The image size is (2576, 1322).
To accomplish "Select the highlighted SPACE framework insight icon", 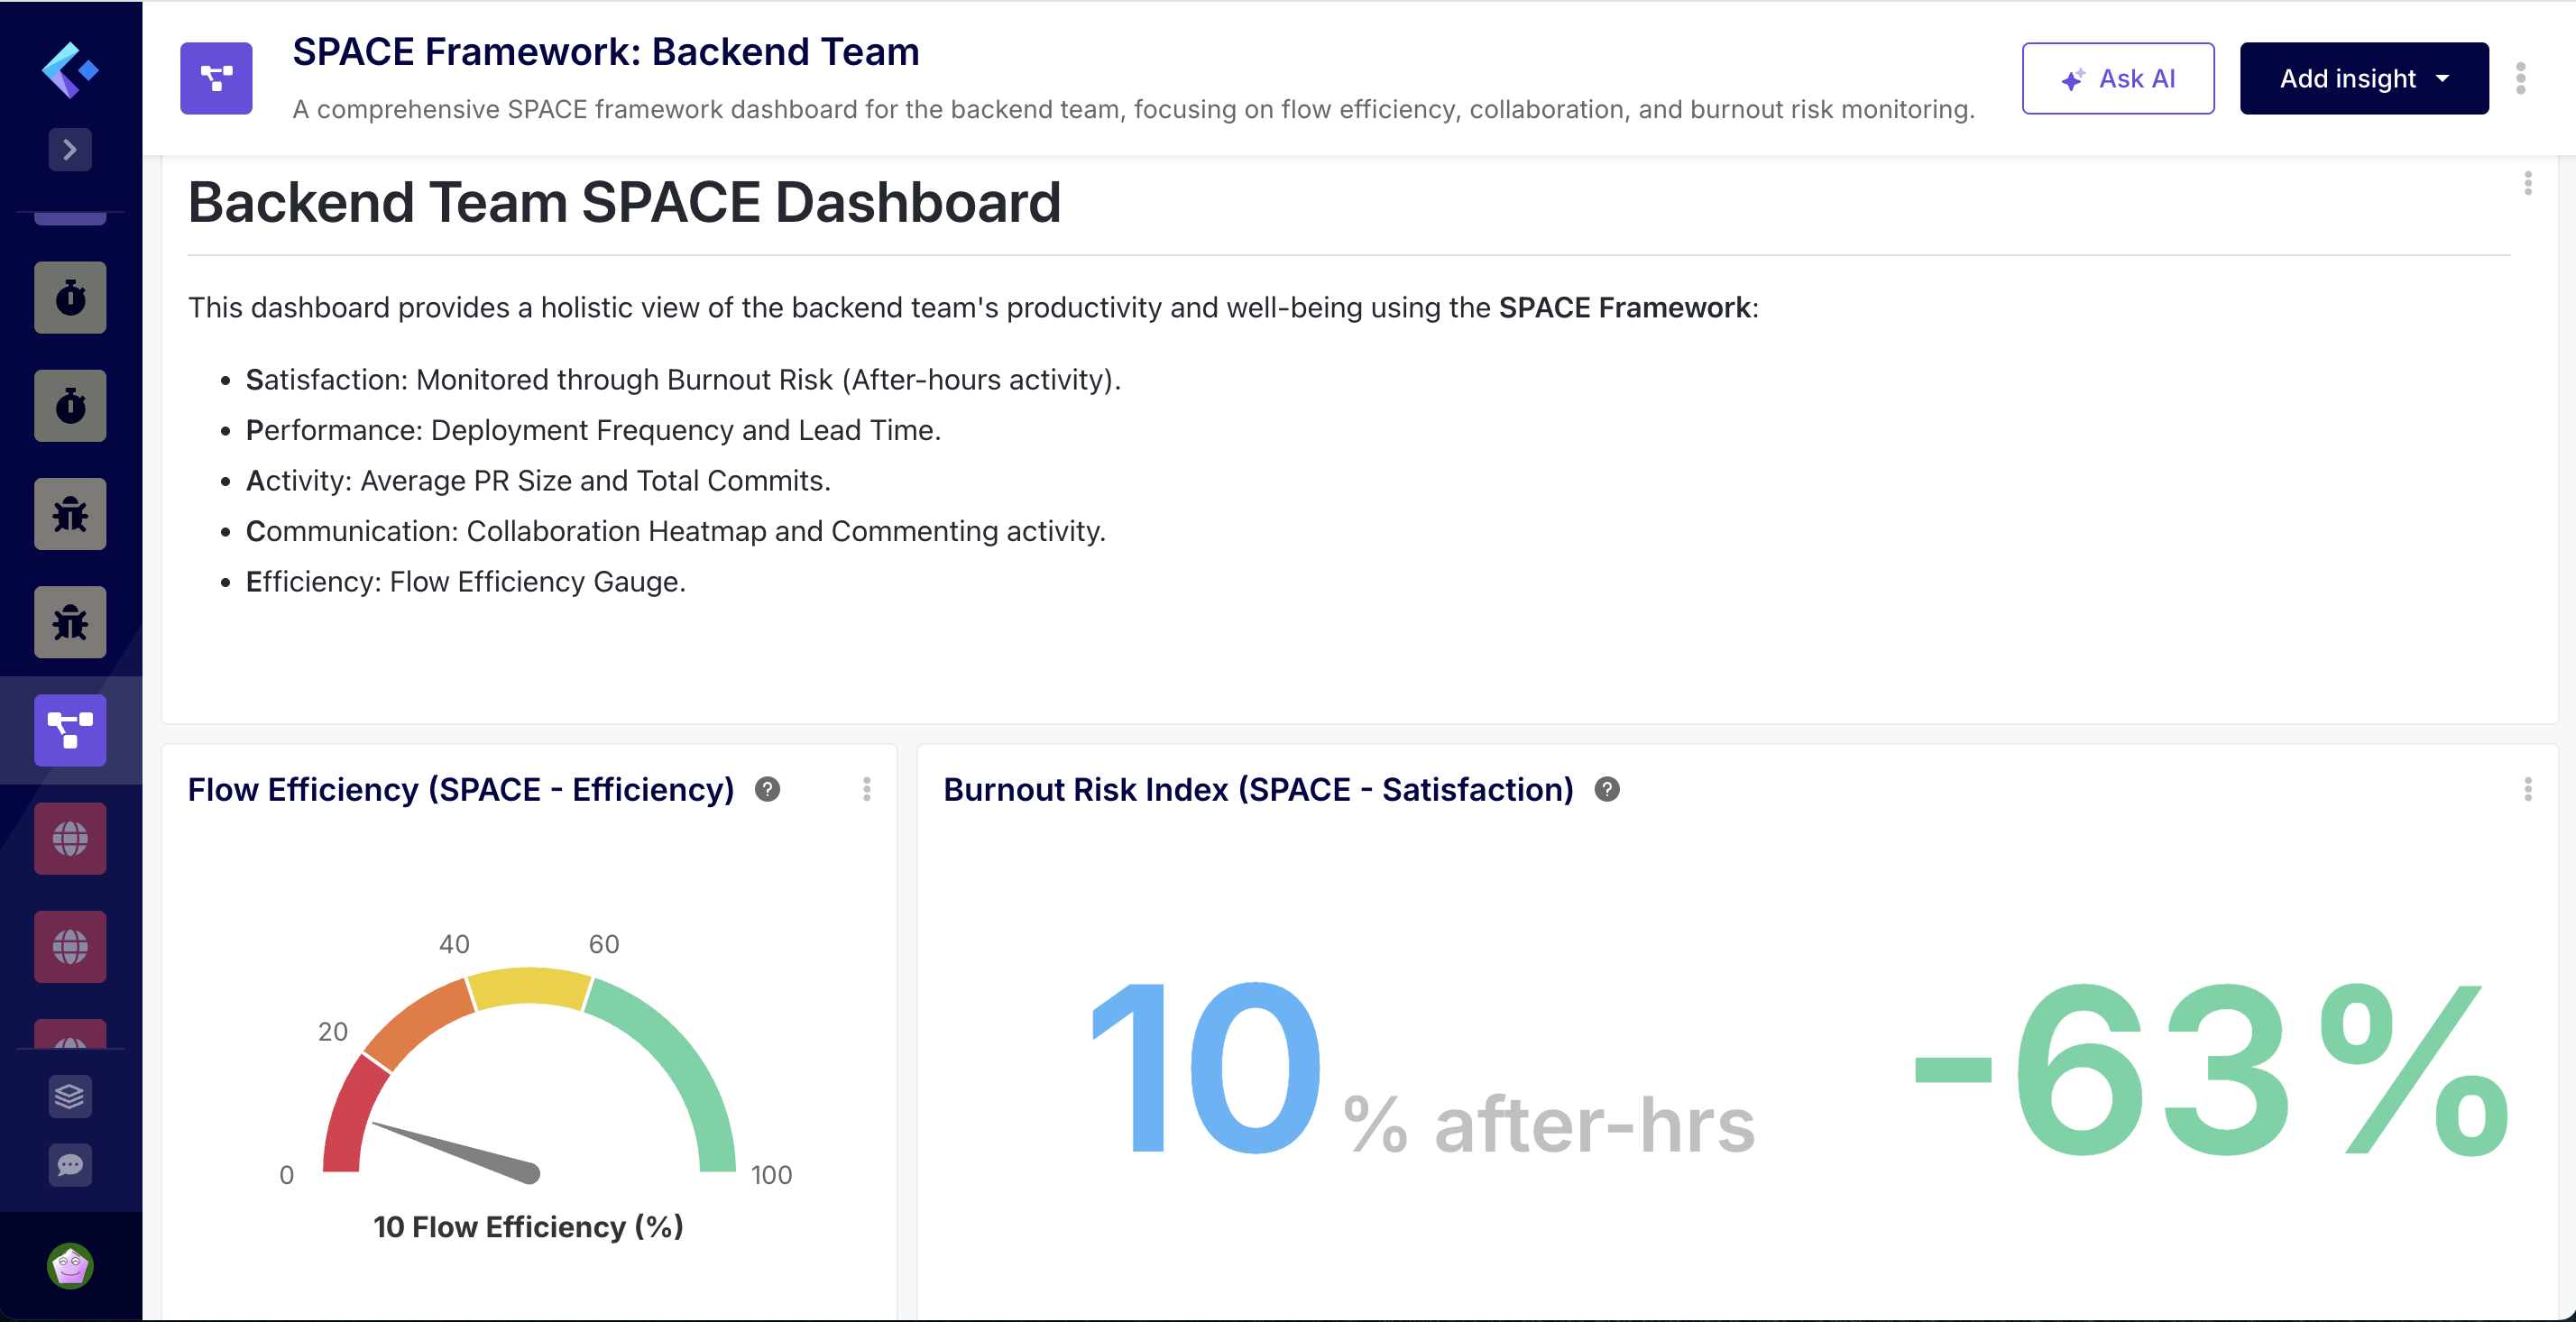I will (70, 730).
